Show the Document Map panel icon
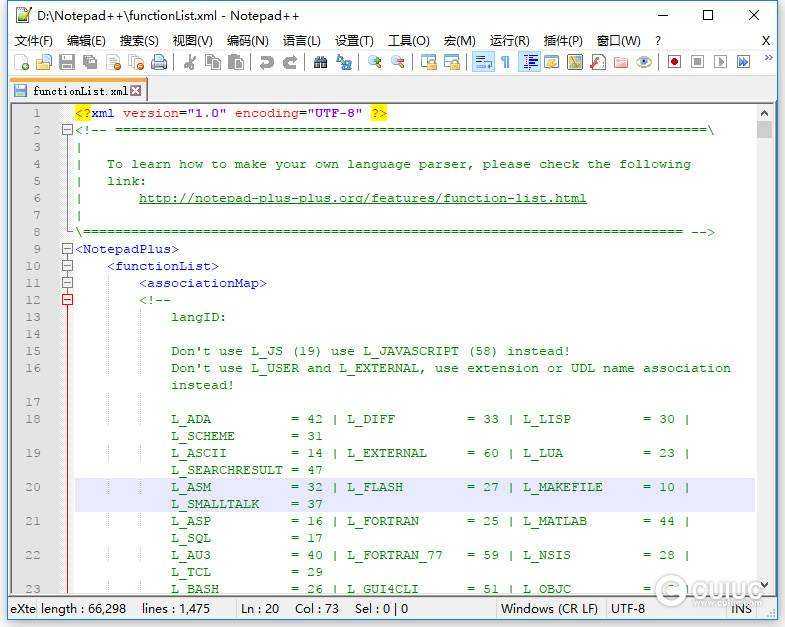 575,62
